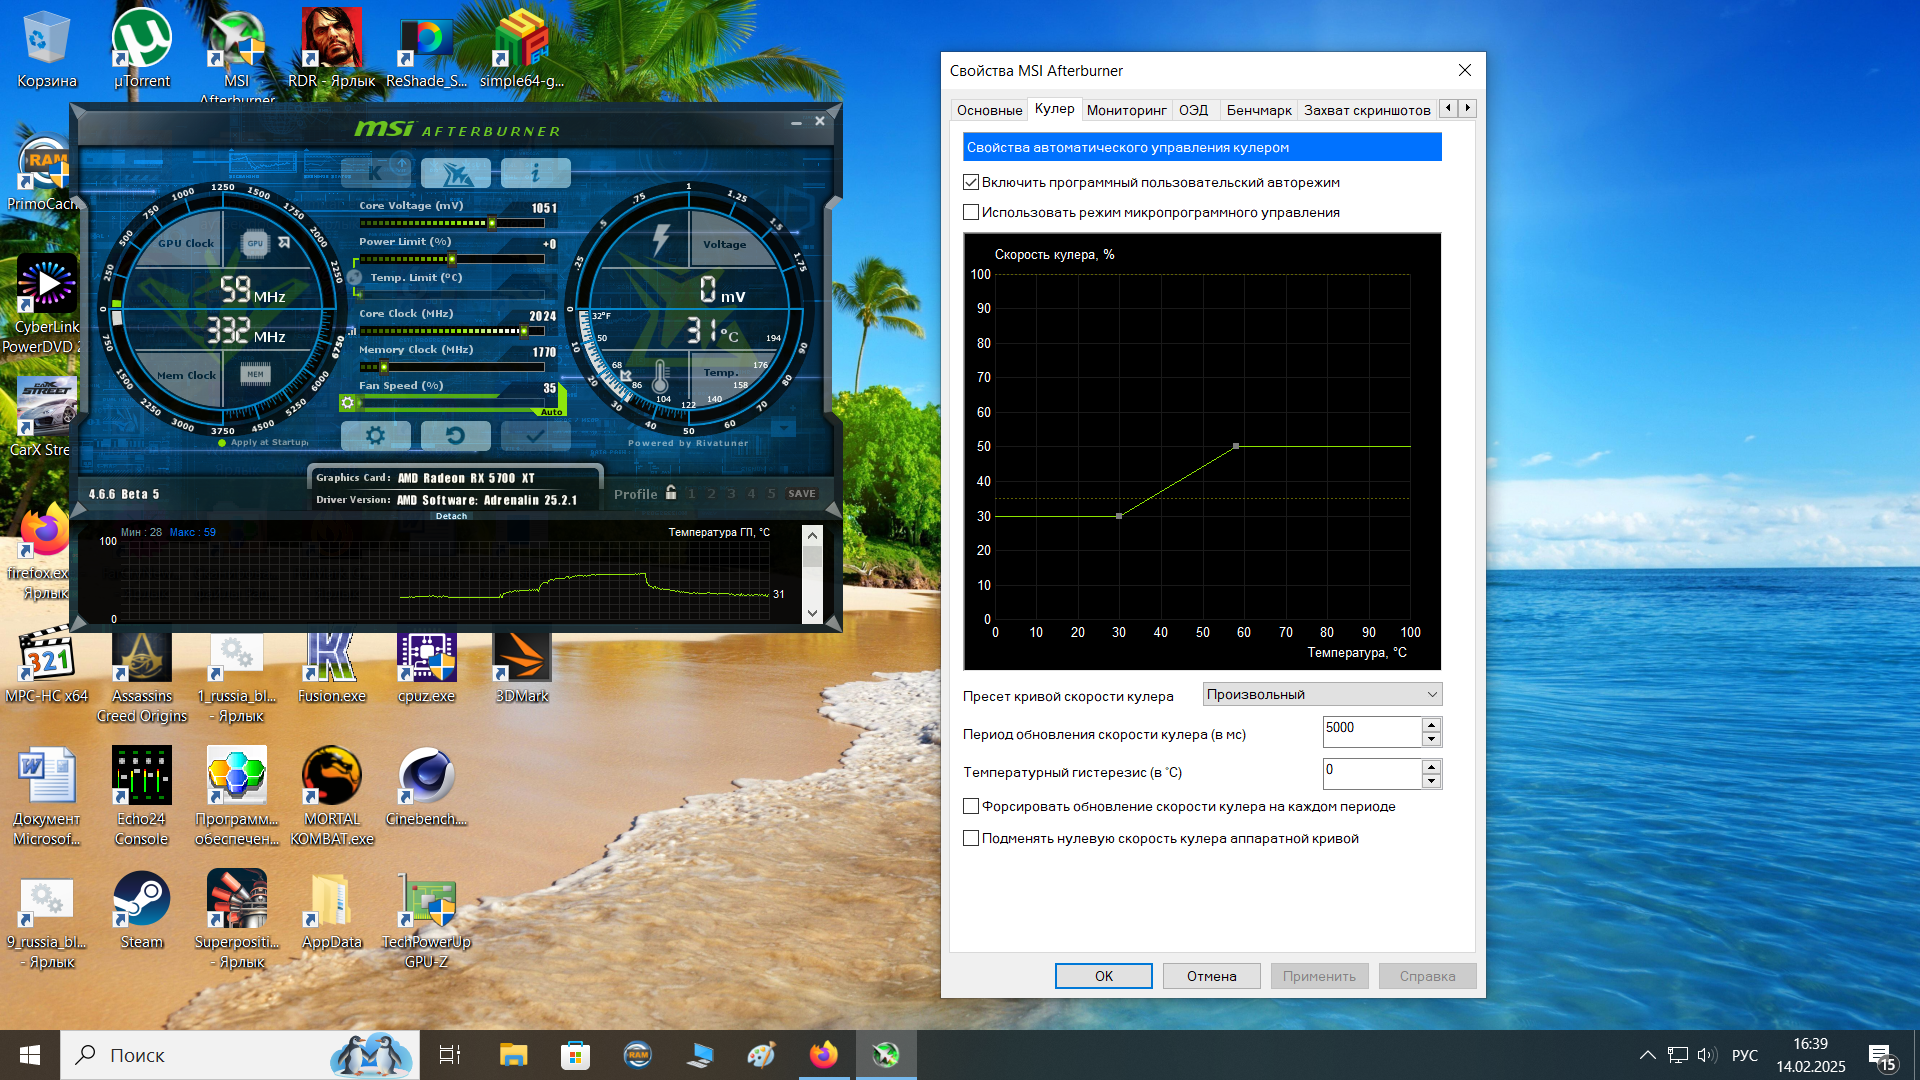The width and height of the screenshot is (1920, 1080).
Task: Click the Отмена button
Action: (x=1211, y=976)
